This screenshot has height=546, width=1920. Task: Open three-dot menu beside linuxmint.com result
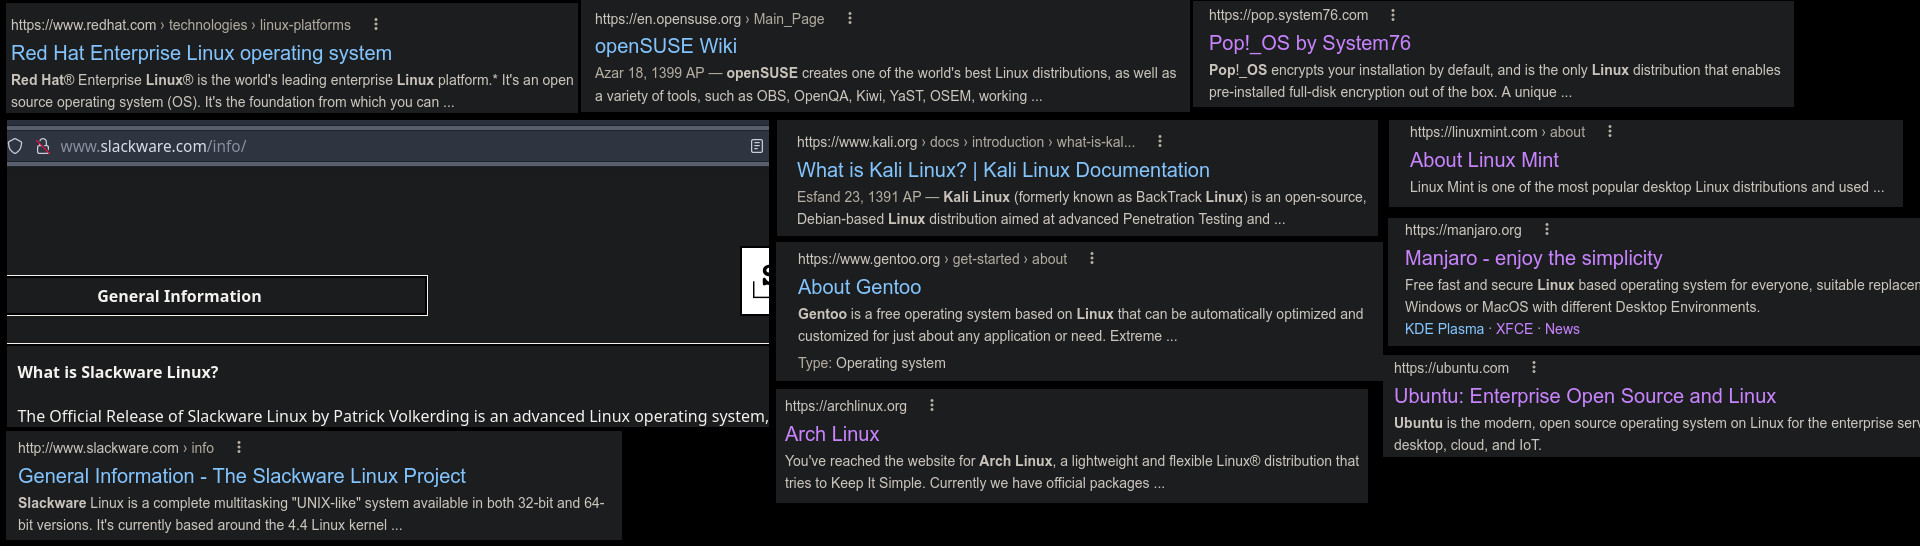(x=1610, y=132)
